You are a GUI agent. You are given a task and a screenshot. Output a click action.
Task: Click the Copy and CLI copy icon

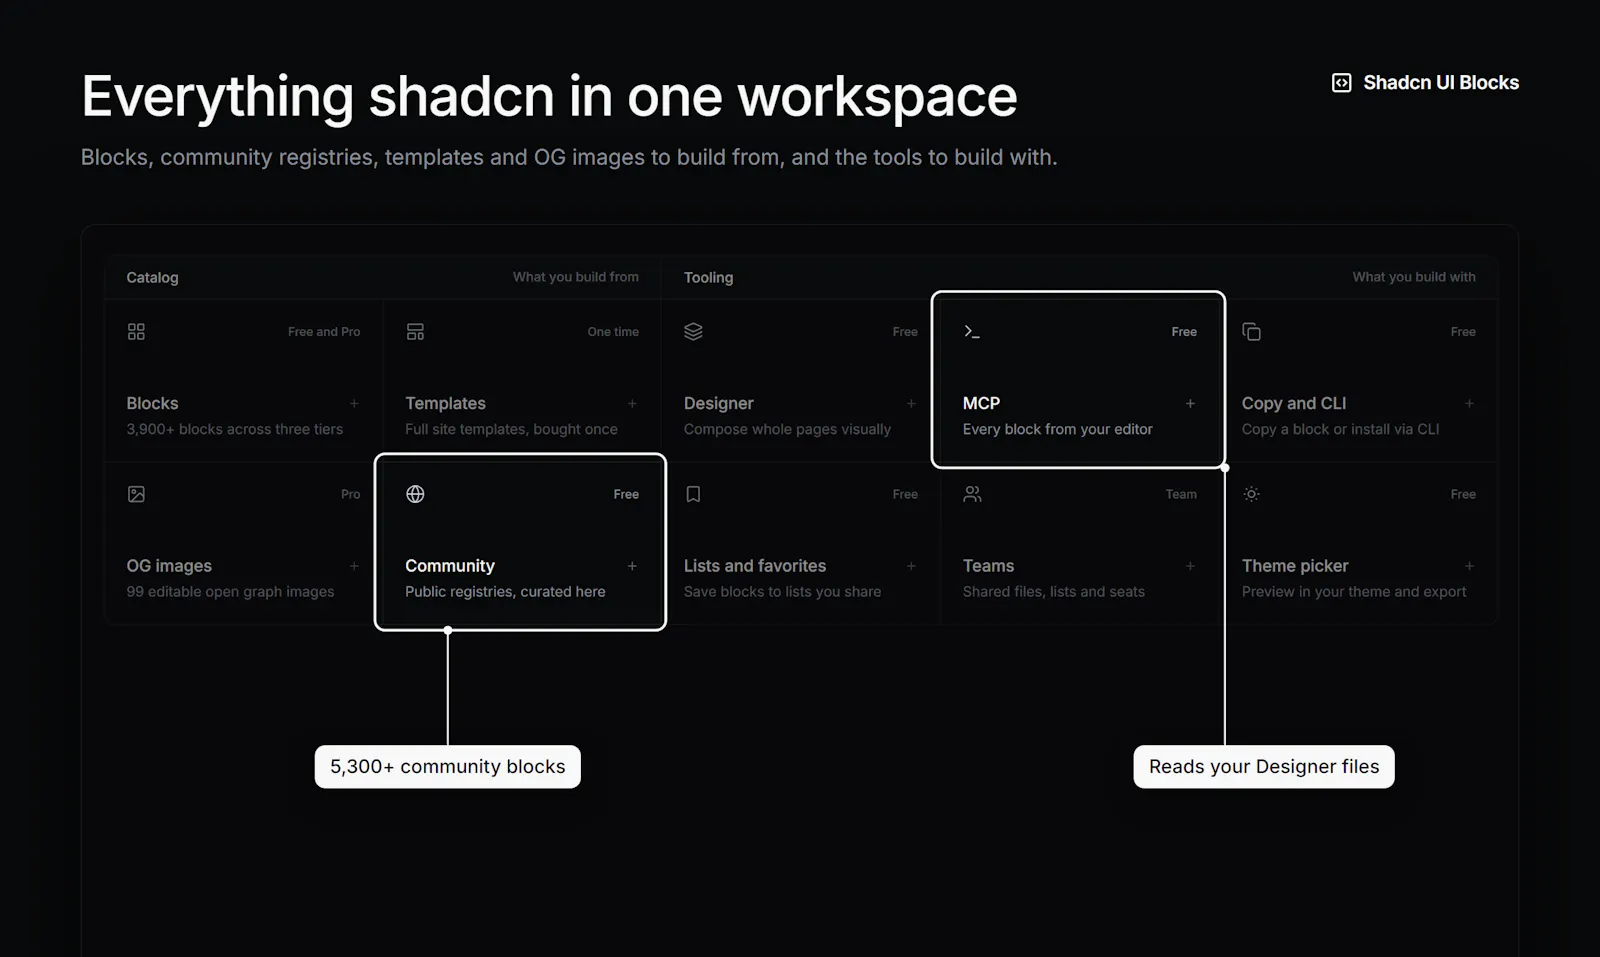(x=1251, y=331)
